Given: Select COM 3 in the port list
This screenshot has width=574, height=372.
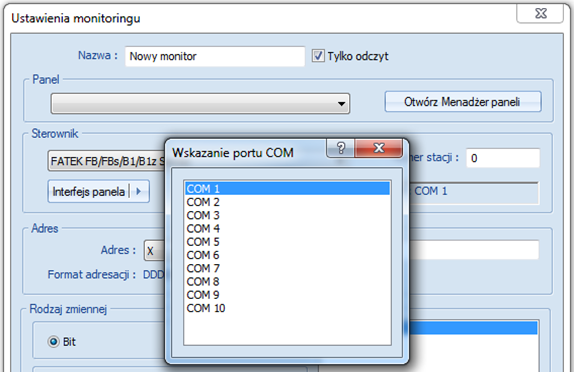Looking at the screenshot, I should click(287, 215).
